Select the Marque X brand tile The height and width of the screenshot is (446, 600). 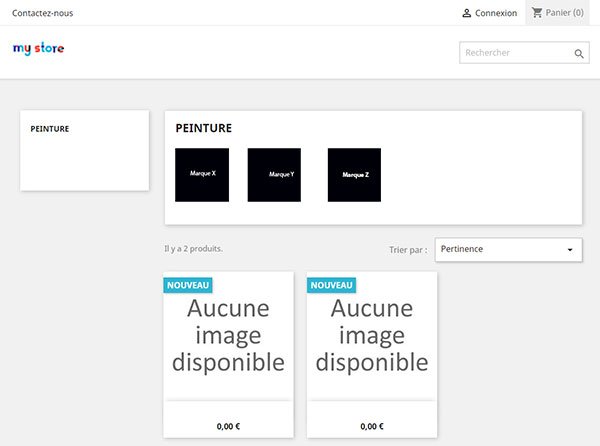(202, 175)
